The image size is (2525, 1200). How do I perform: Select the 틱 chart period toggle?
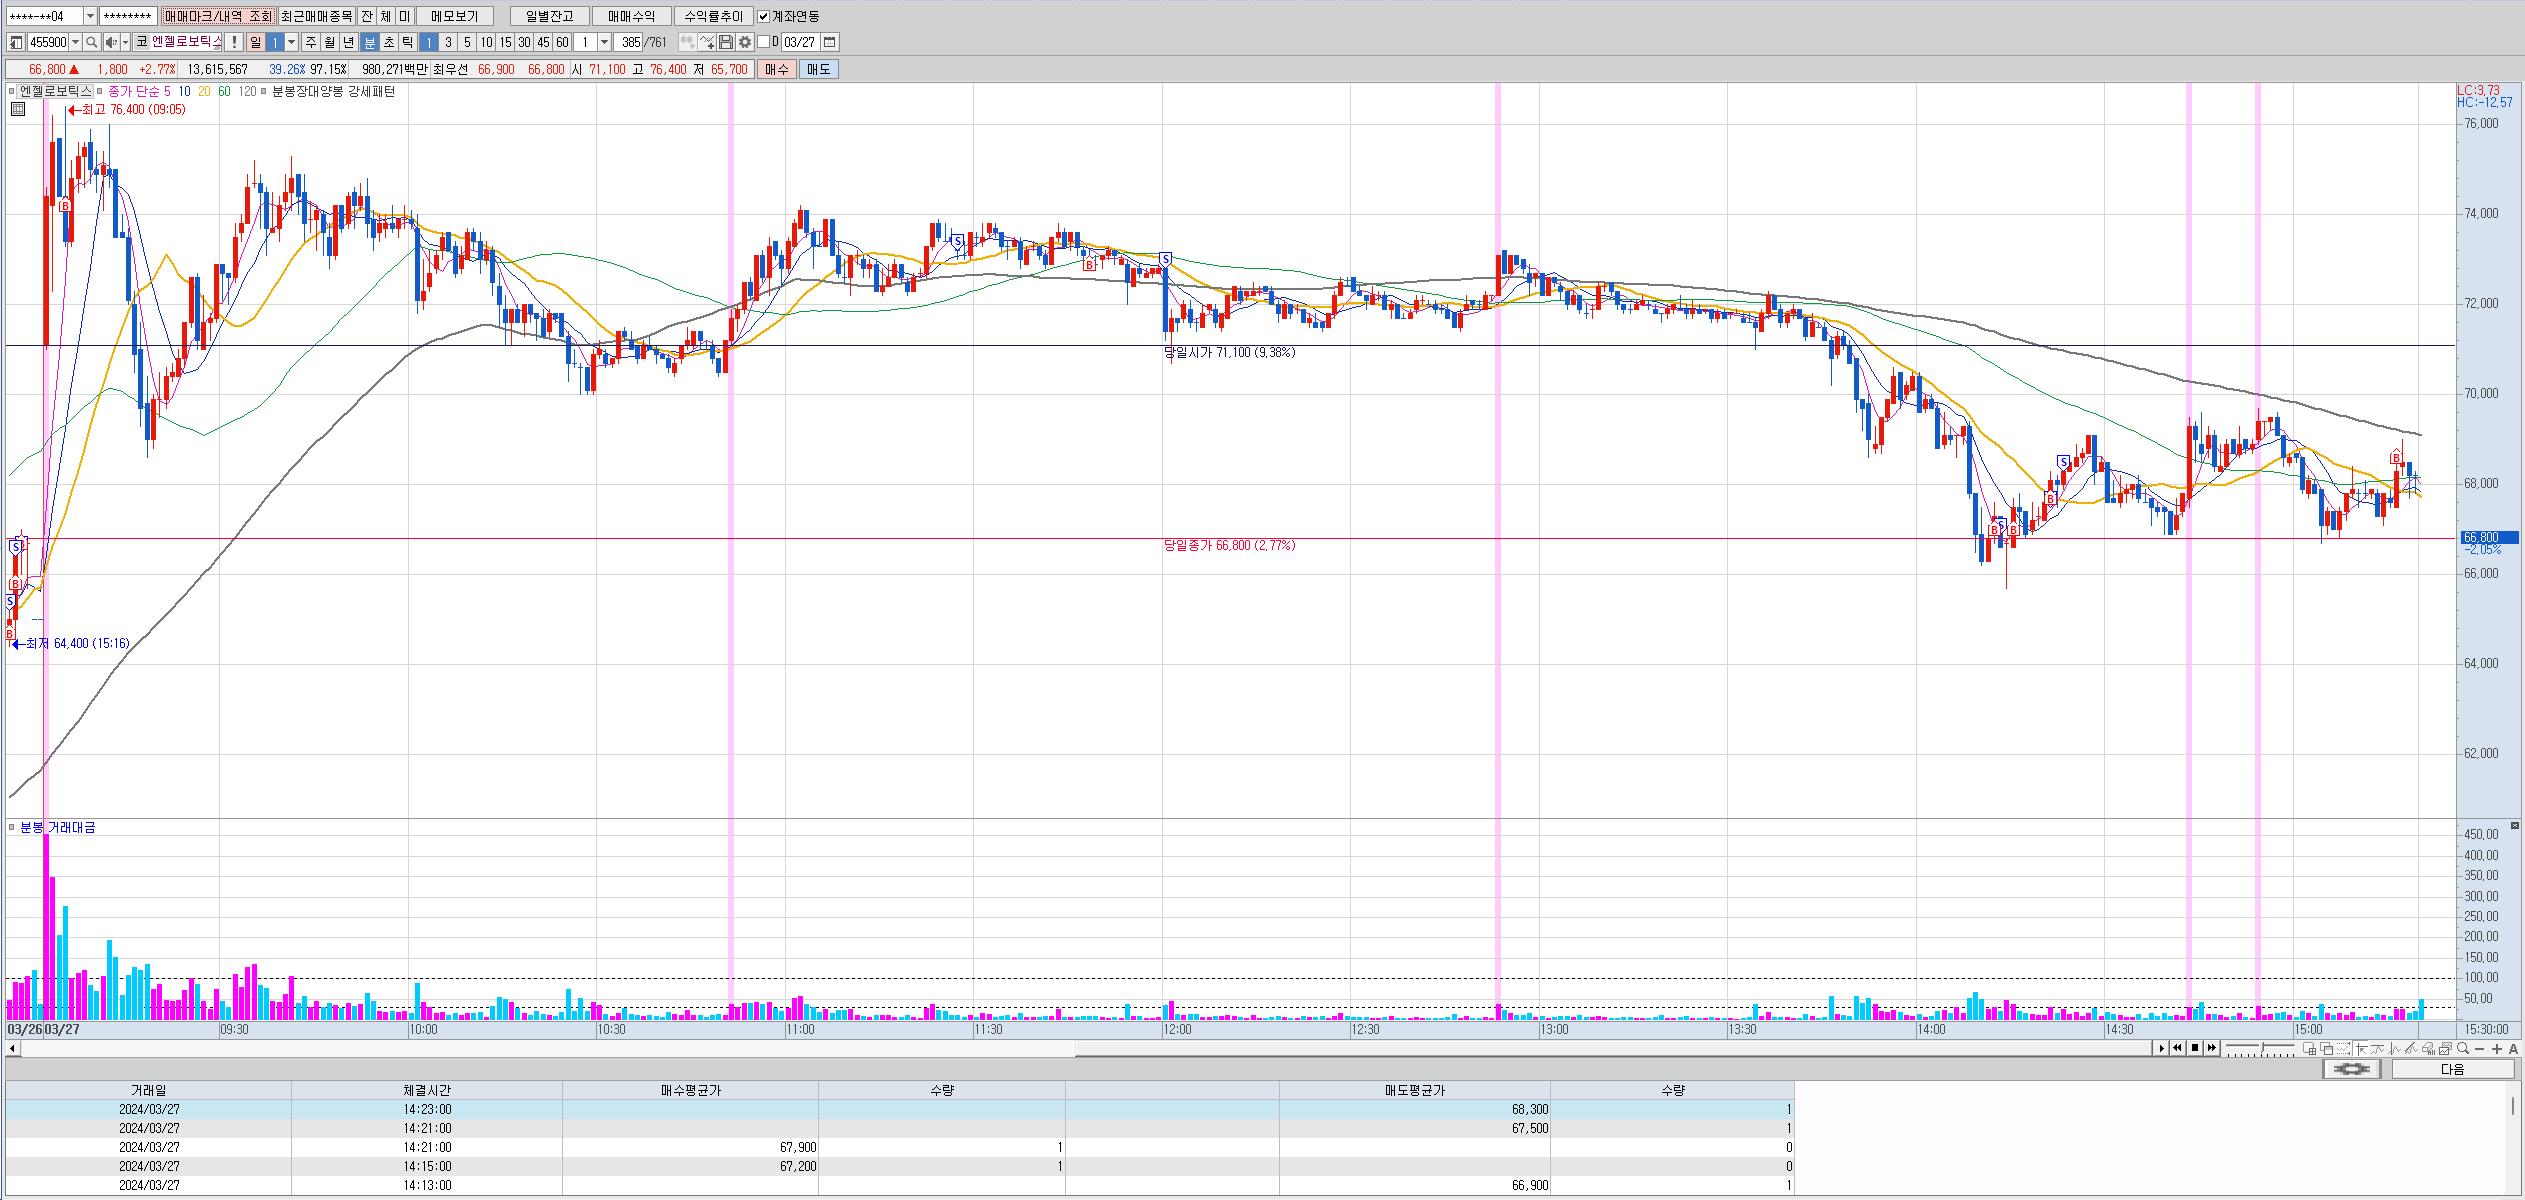[407, 42]
